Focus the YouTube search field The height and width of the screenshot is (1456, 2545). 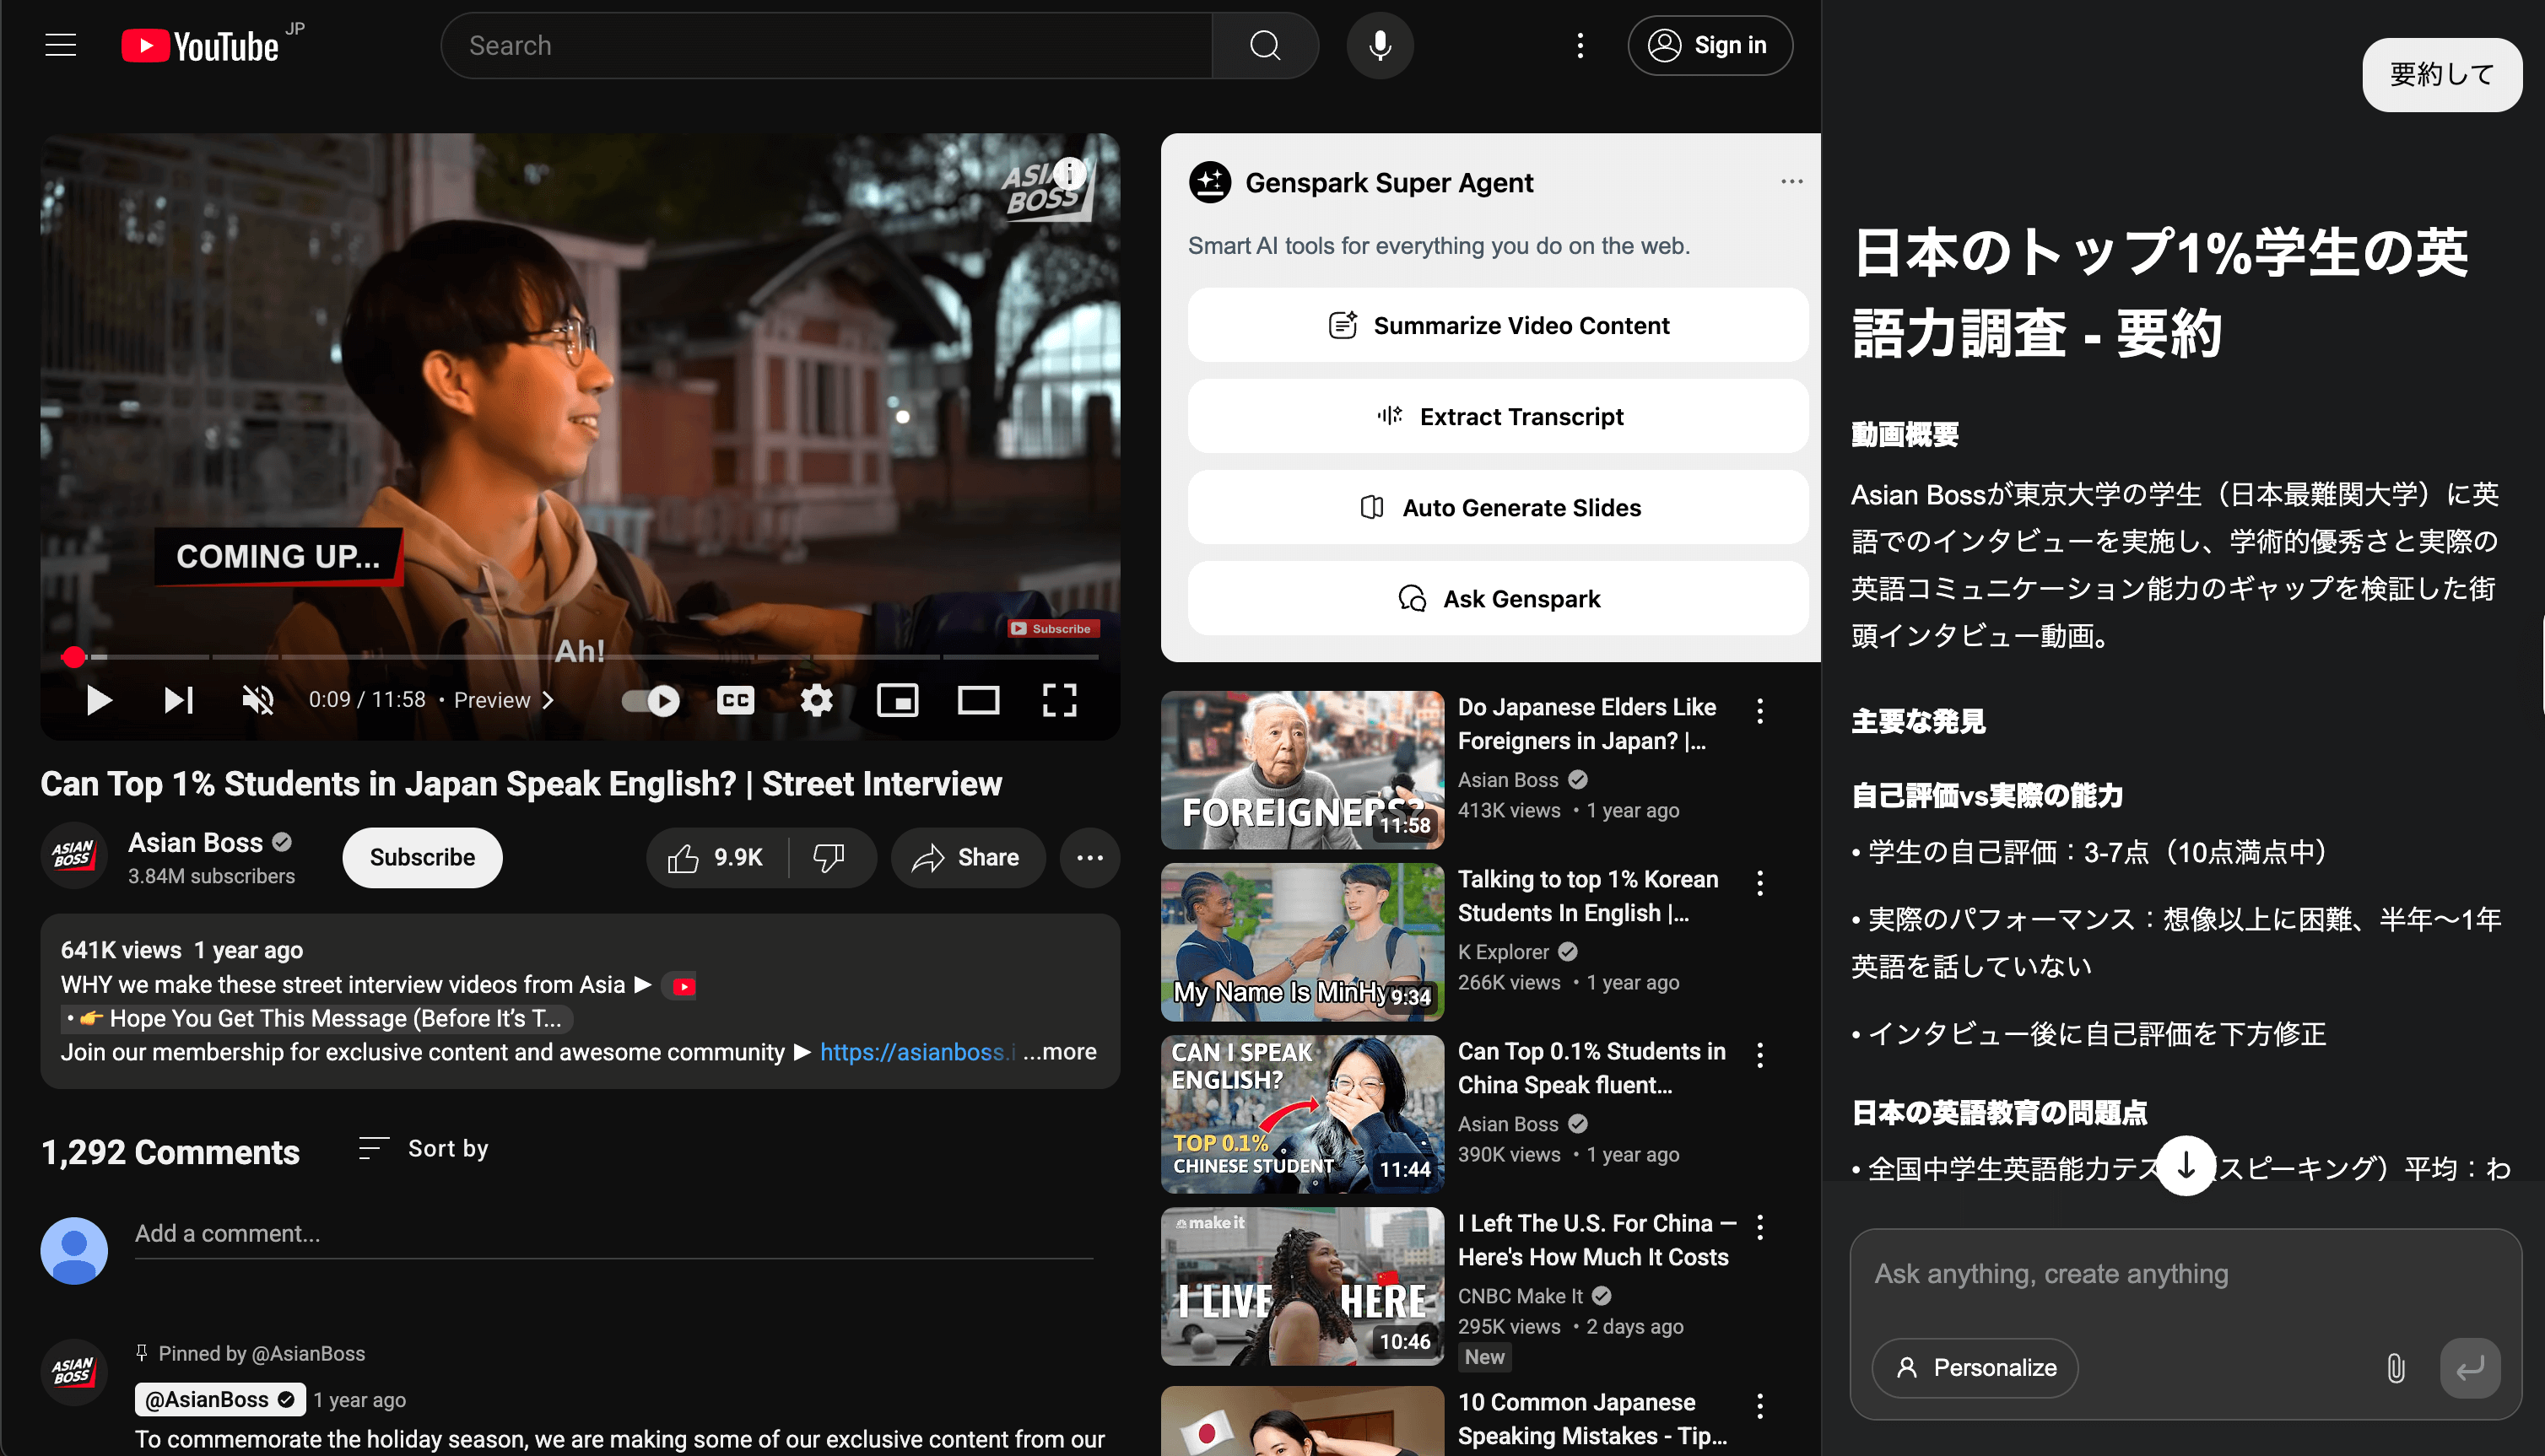(x=826, y=45)
